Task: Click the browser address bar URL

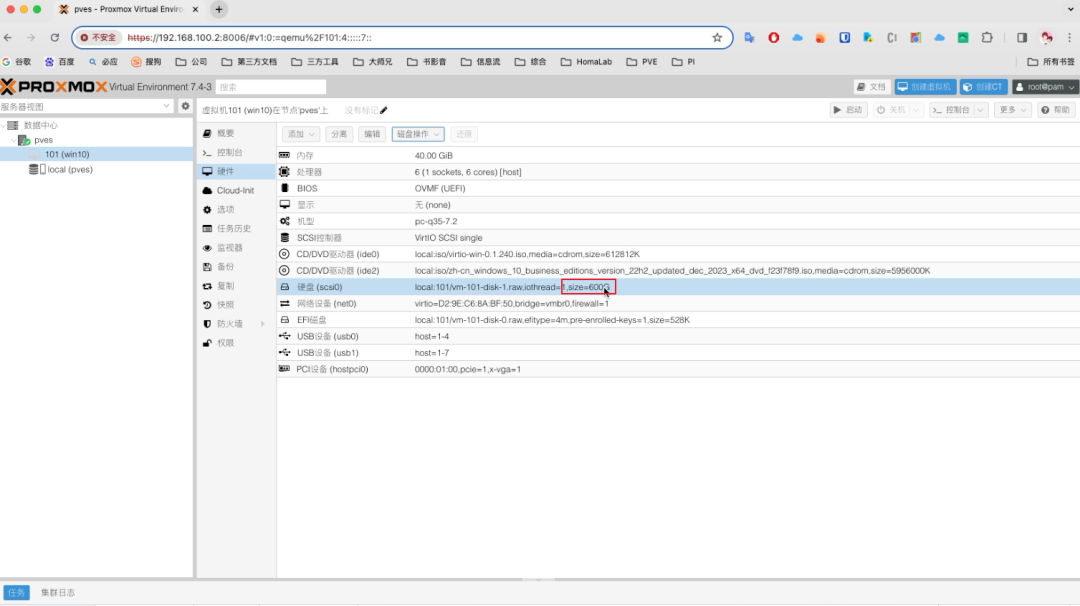Action: (249, 38)
